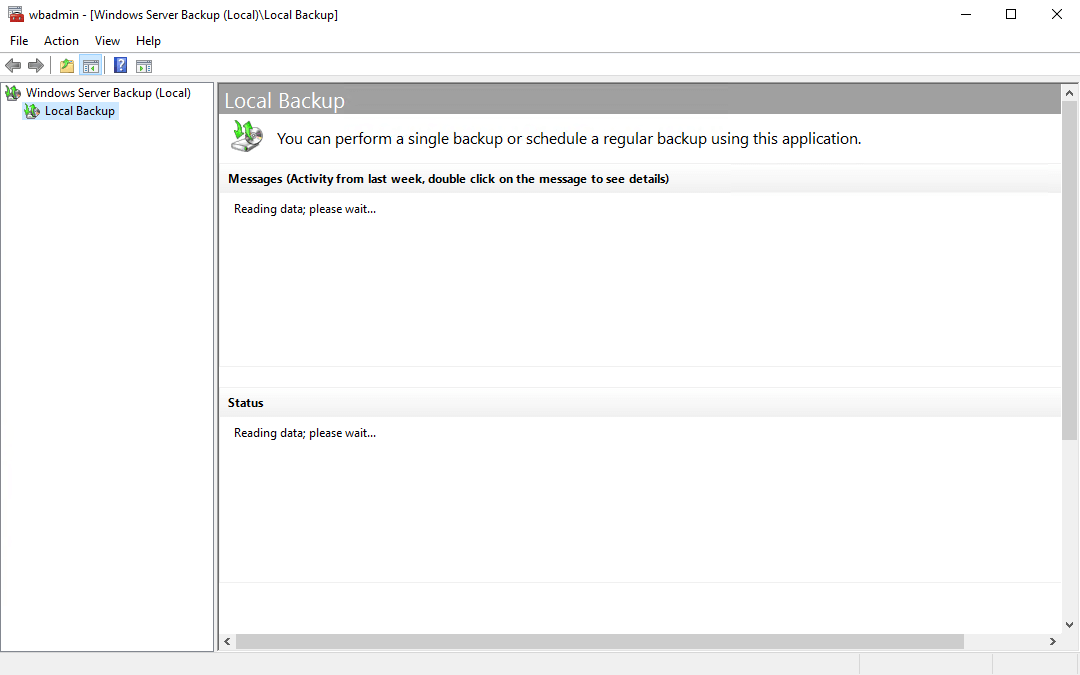Viewport: 1080px width, 675px height.
Task: Click the Local Backup pane header
Action: point(642,100)
